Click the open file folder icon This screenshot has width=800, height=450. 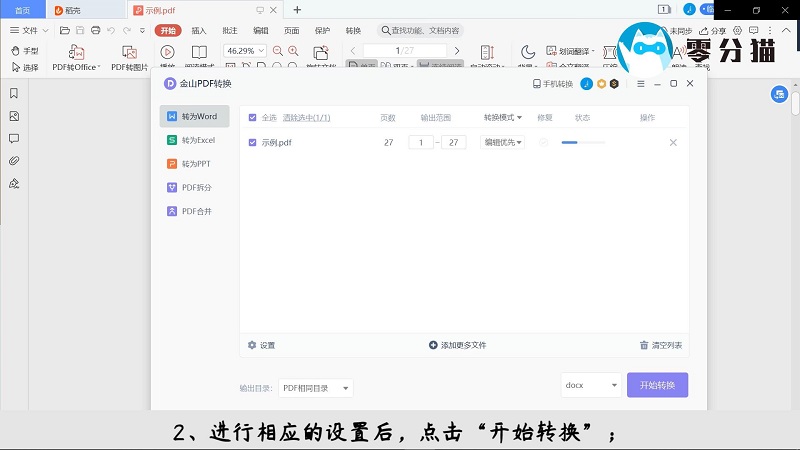pyautogui.click(x=65, y=31)
